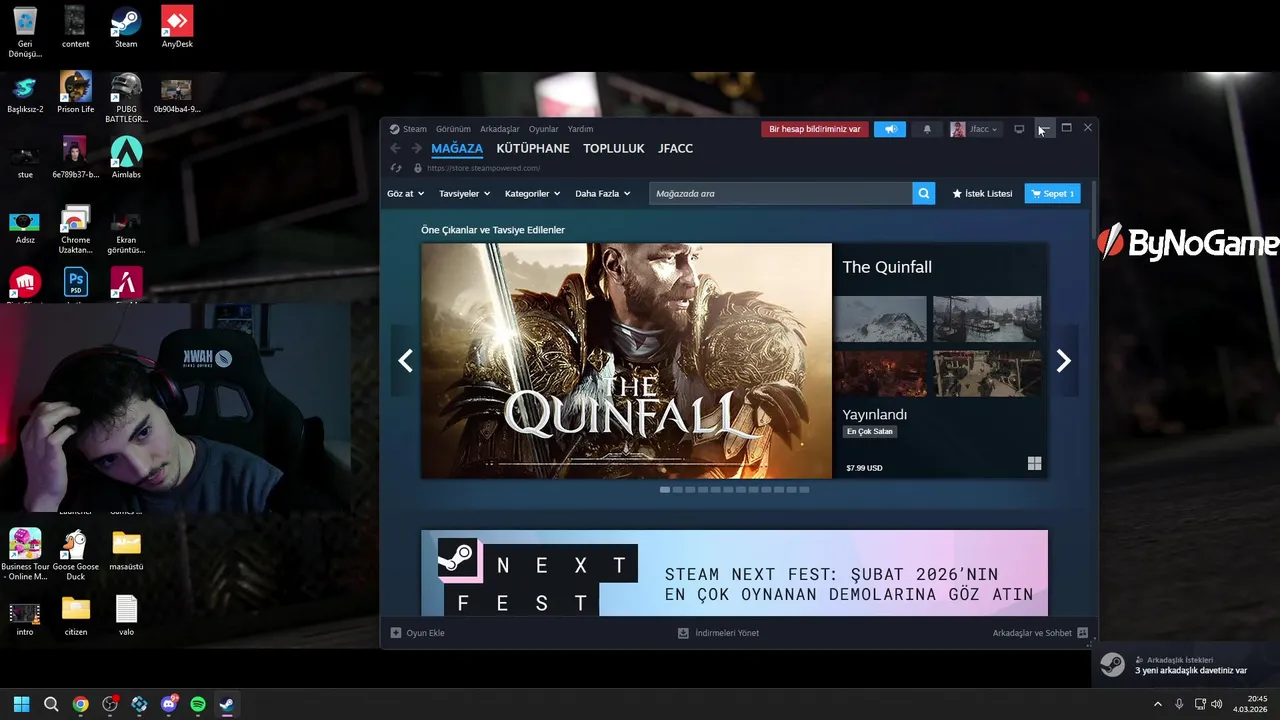
Task: Click the $7.99 USD price
Action: (864, 468)
